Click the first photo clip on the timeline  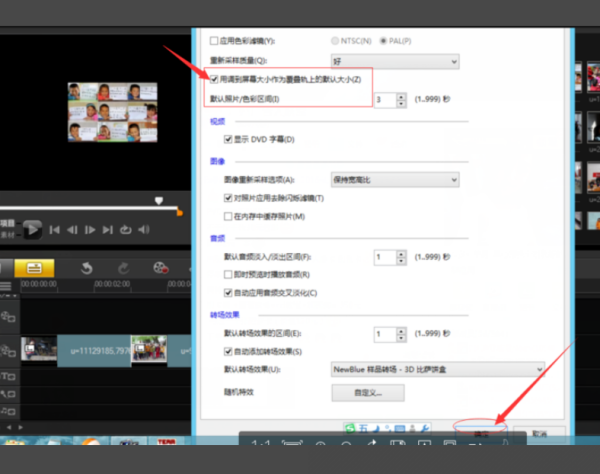(39, 350)
